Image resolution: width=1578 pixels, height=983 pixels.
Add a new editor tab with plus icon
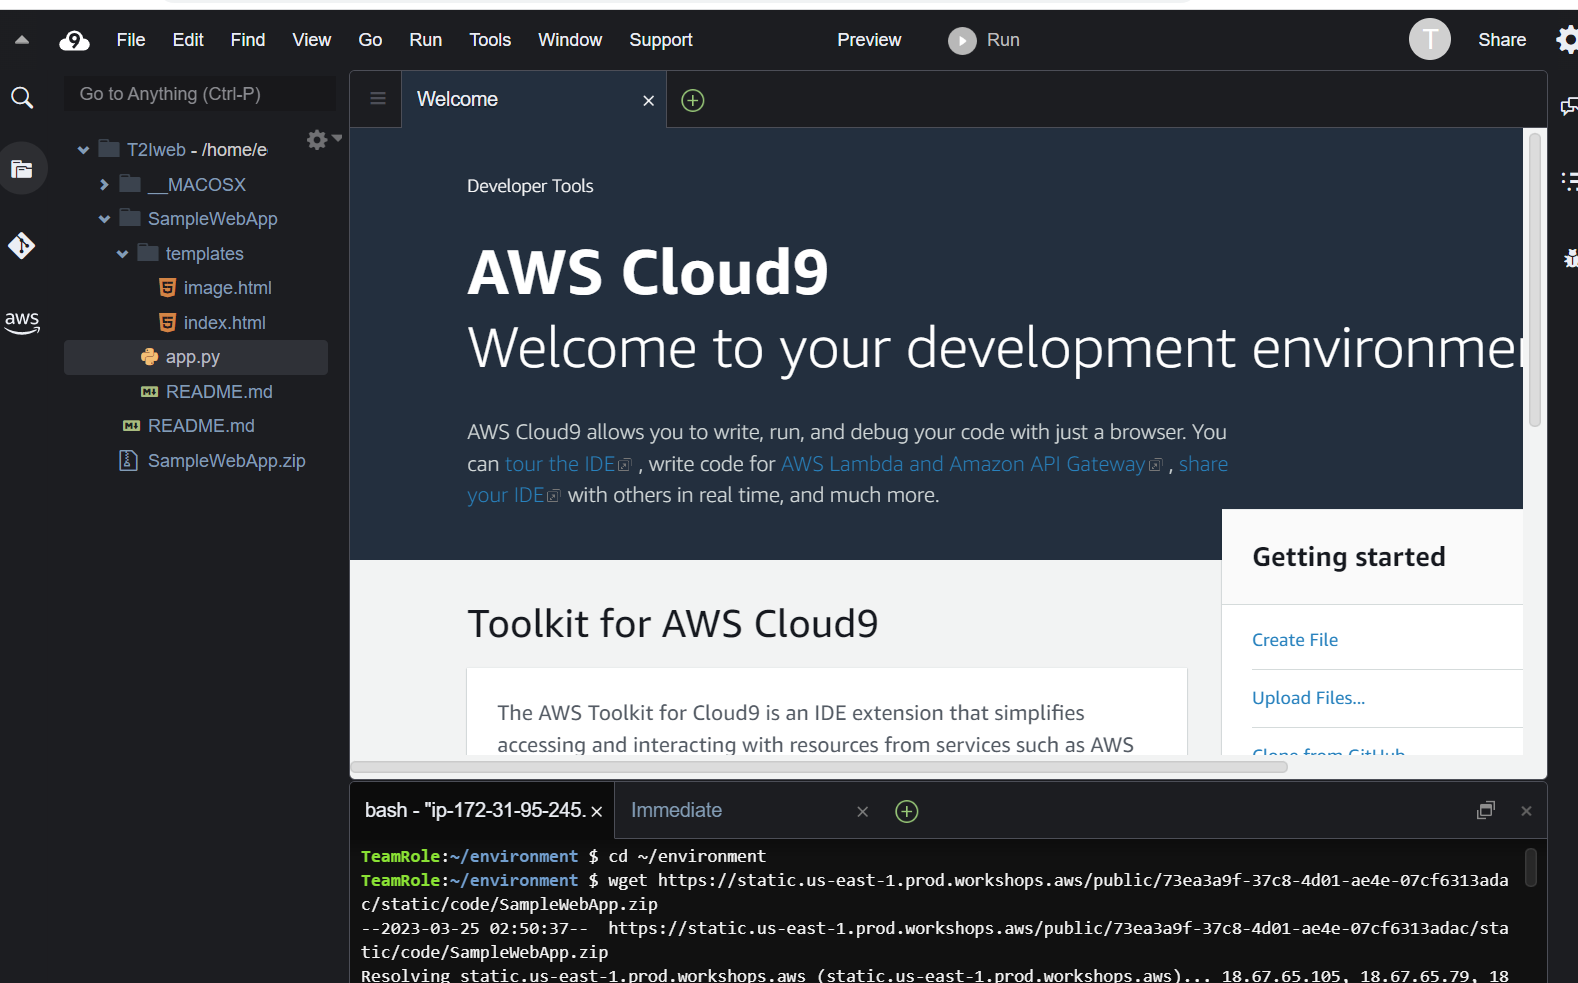click(x=693, y=100)
